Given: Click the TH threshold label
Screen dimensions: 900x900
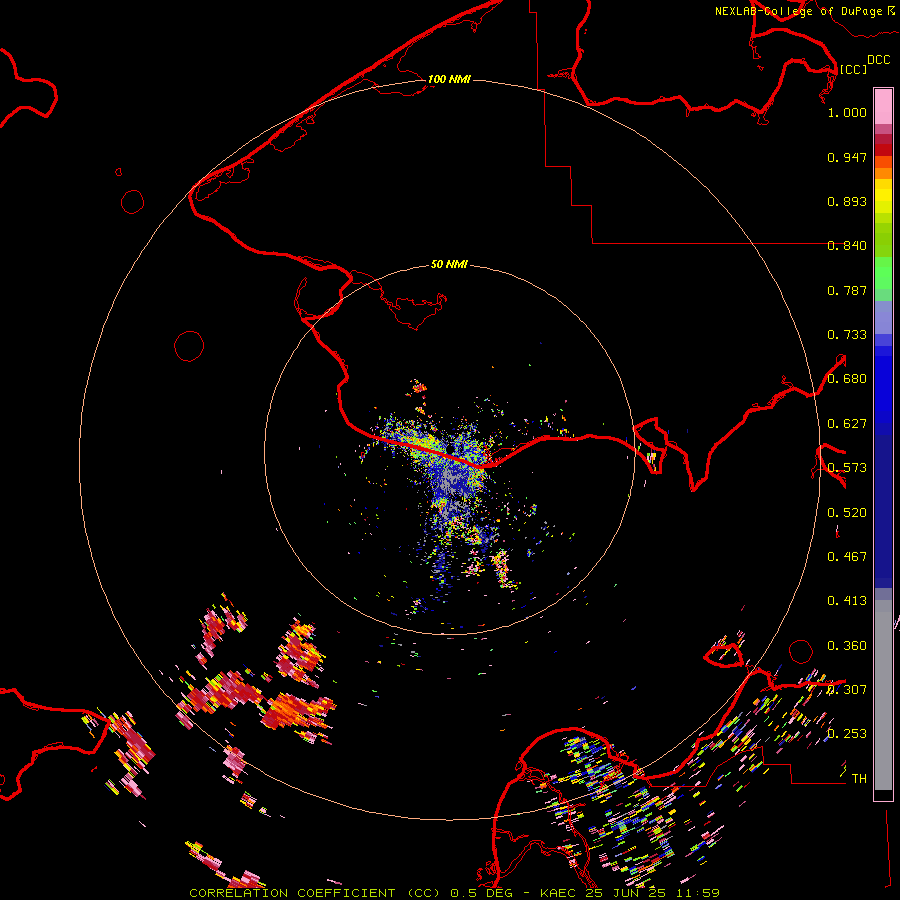Looking at the screenshot, I should tap(859, 779).
